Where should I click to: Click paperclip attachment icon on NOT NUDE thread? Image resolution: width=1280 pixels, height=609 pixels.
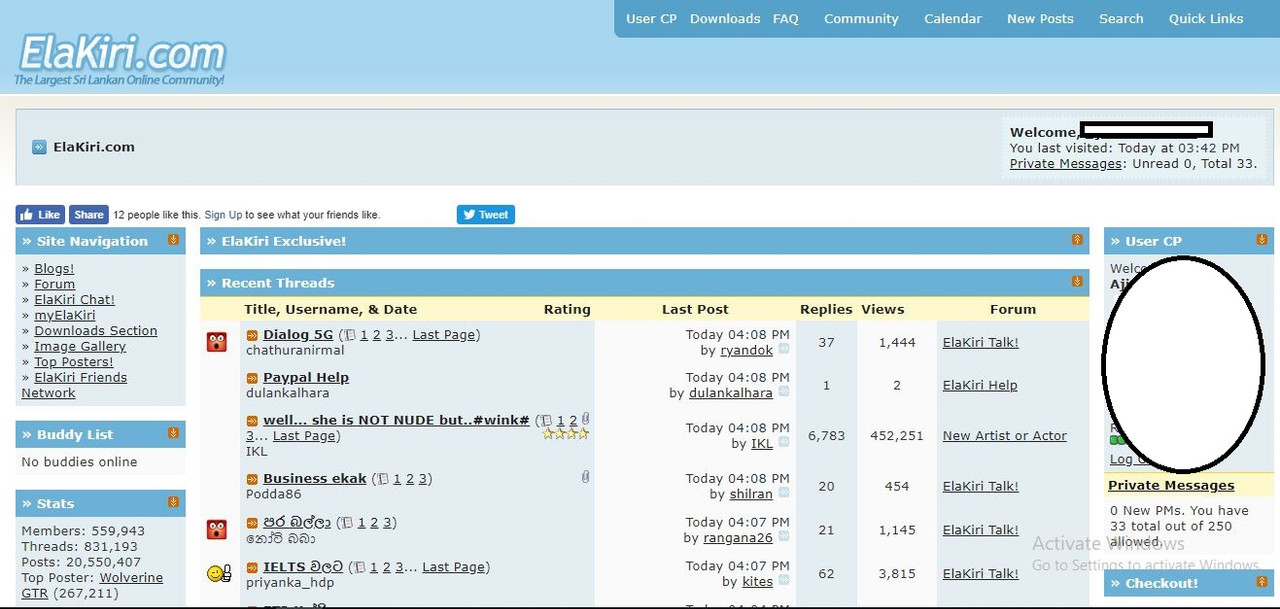(585, 419)
